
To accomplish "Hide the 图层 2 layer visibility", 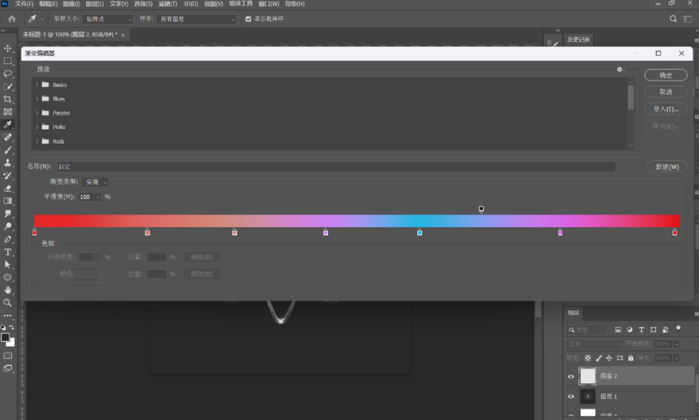I will point(571,377).
